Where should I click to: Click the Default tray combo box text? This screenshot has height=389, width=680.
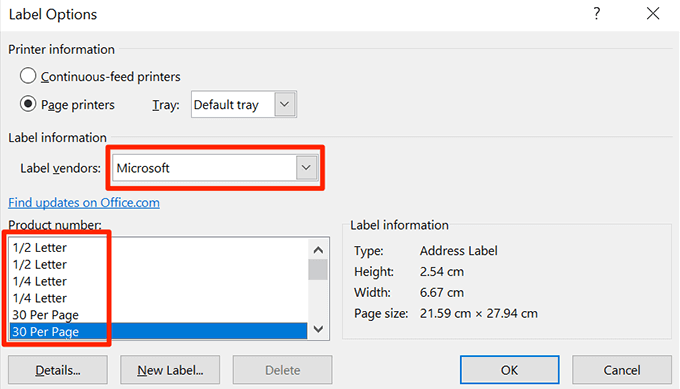pos(226,105)
